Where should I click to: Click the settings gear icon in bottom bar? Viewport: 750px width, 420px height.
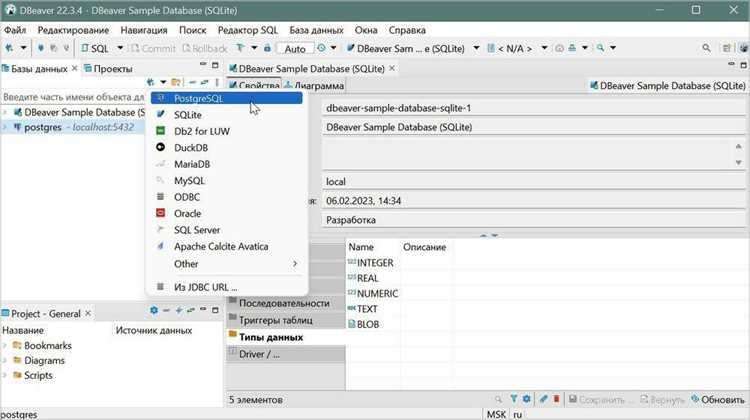pos(527,398)
